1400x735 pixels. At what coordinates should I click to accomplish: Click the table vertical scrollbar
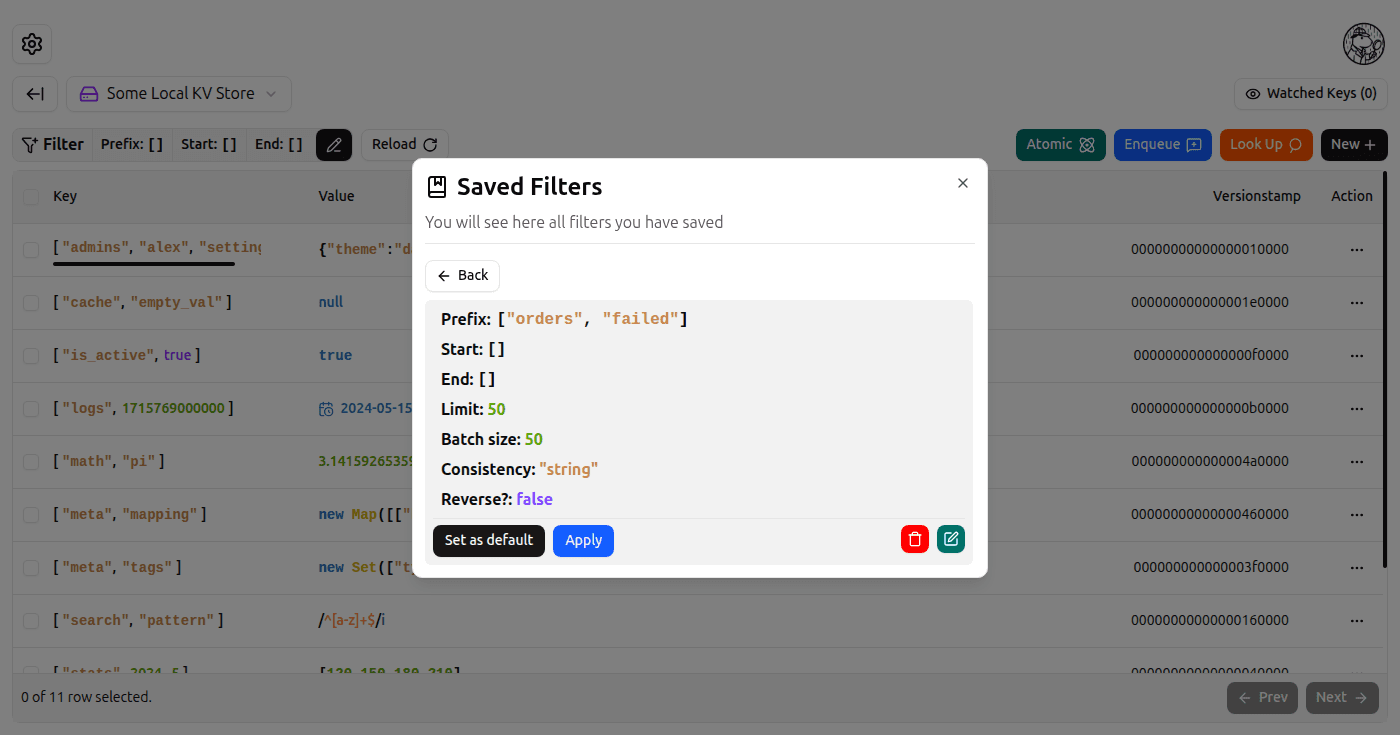click(1385, 370)
